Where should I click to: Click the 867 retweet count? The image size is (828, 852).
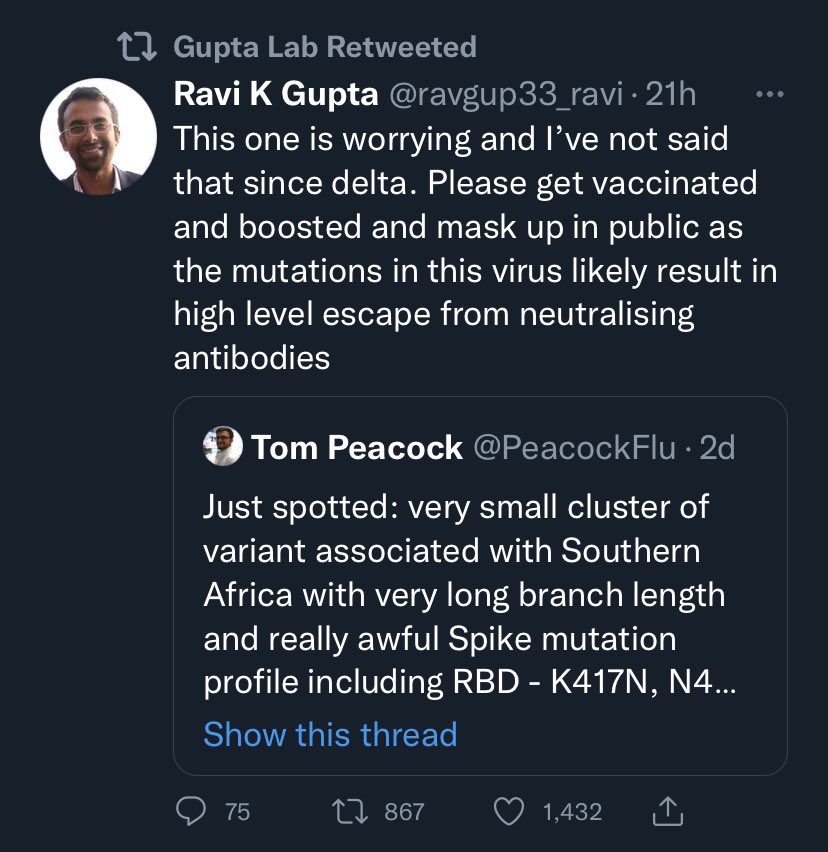pyautogui.click(x=404, y=811)
